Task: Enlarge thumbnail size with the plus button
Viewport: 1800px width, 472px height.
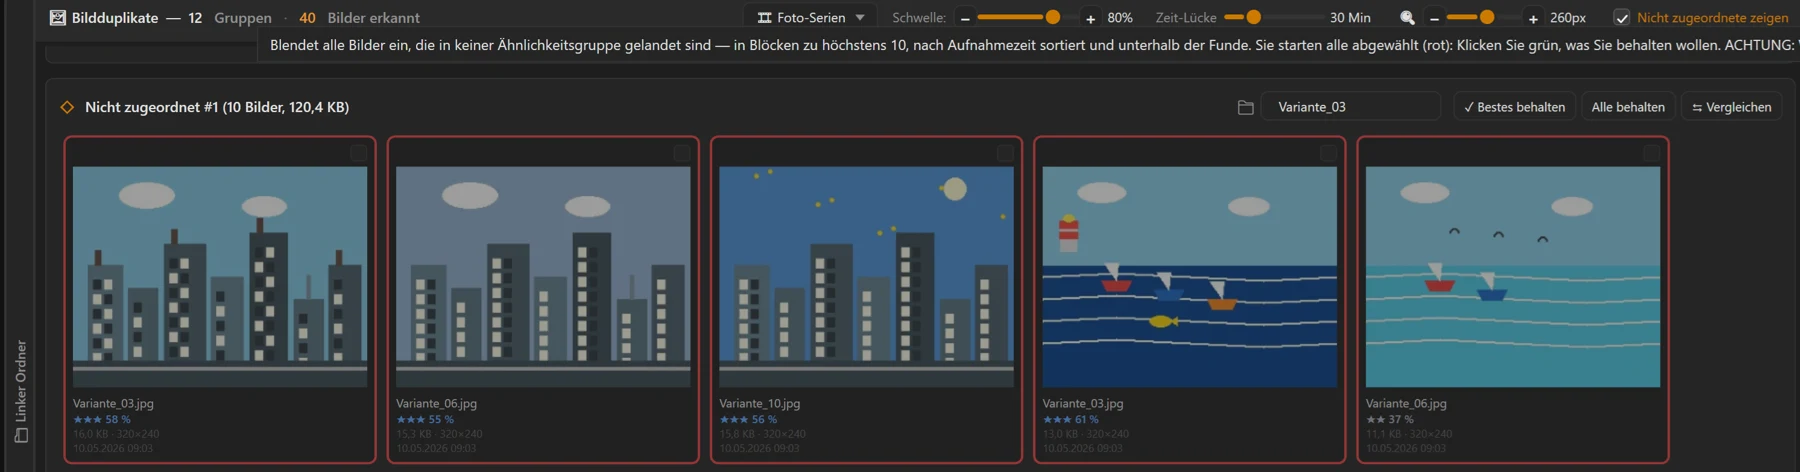Action: tap(1533, 18)
